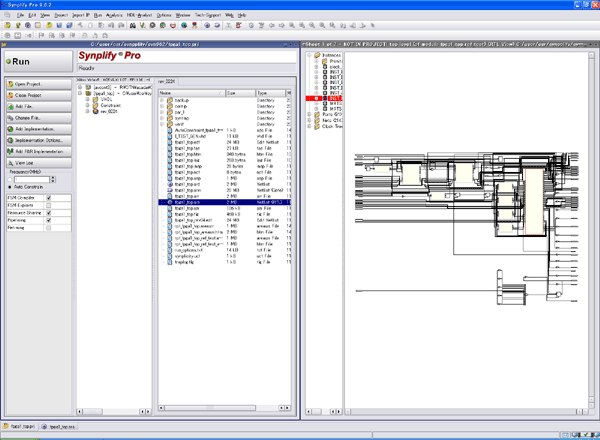The height and width of the screenshot is (440, 600).
Task: Open the Project menu
Action: point(61,15)
